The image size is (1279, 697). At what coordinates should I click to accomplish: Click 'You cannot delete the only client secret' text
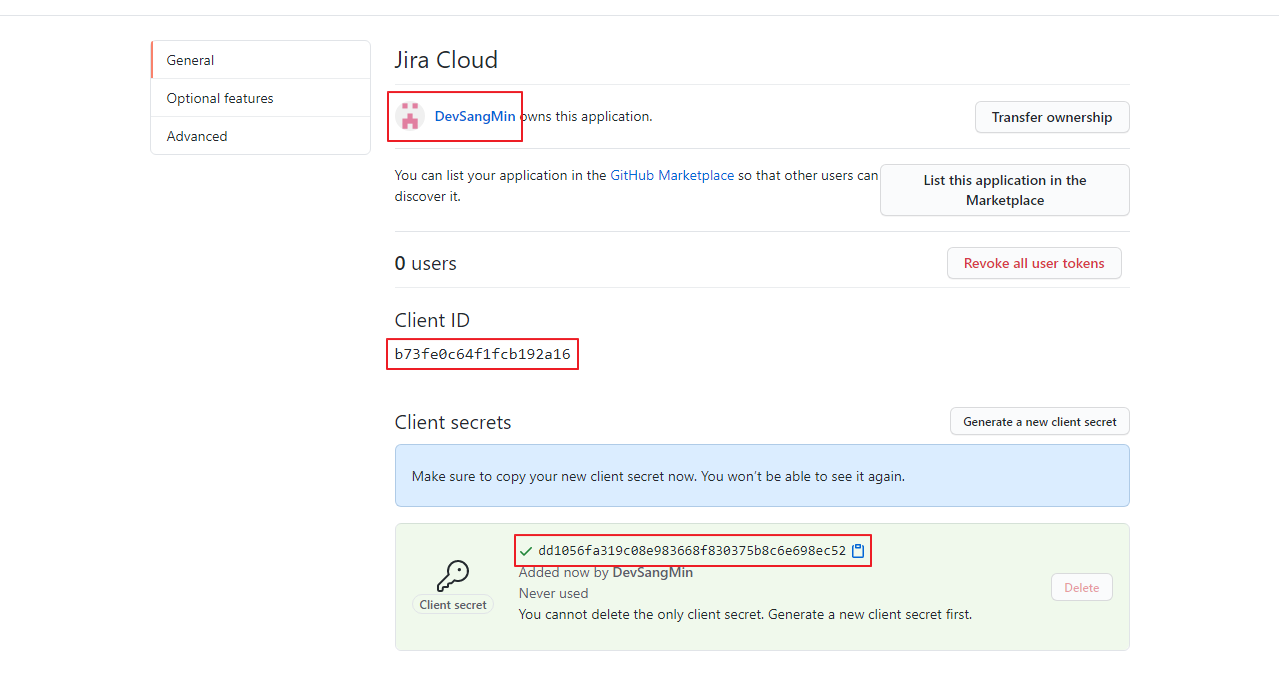tap(745, 614)
